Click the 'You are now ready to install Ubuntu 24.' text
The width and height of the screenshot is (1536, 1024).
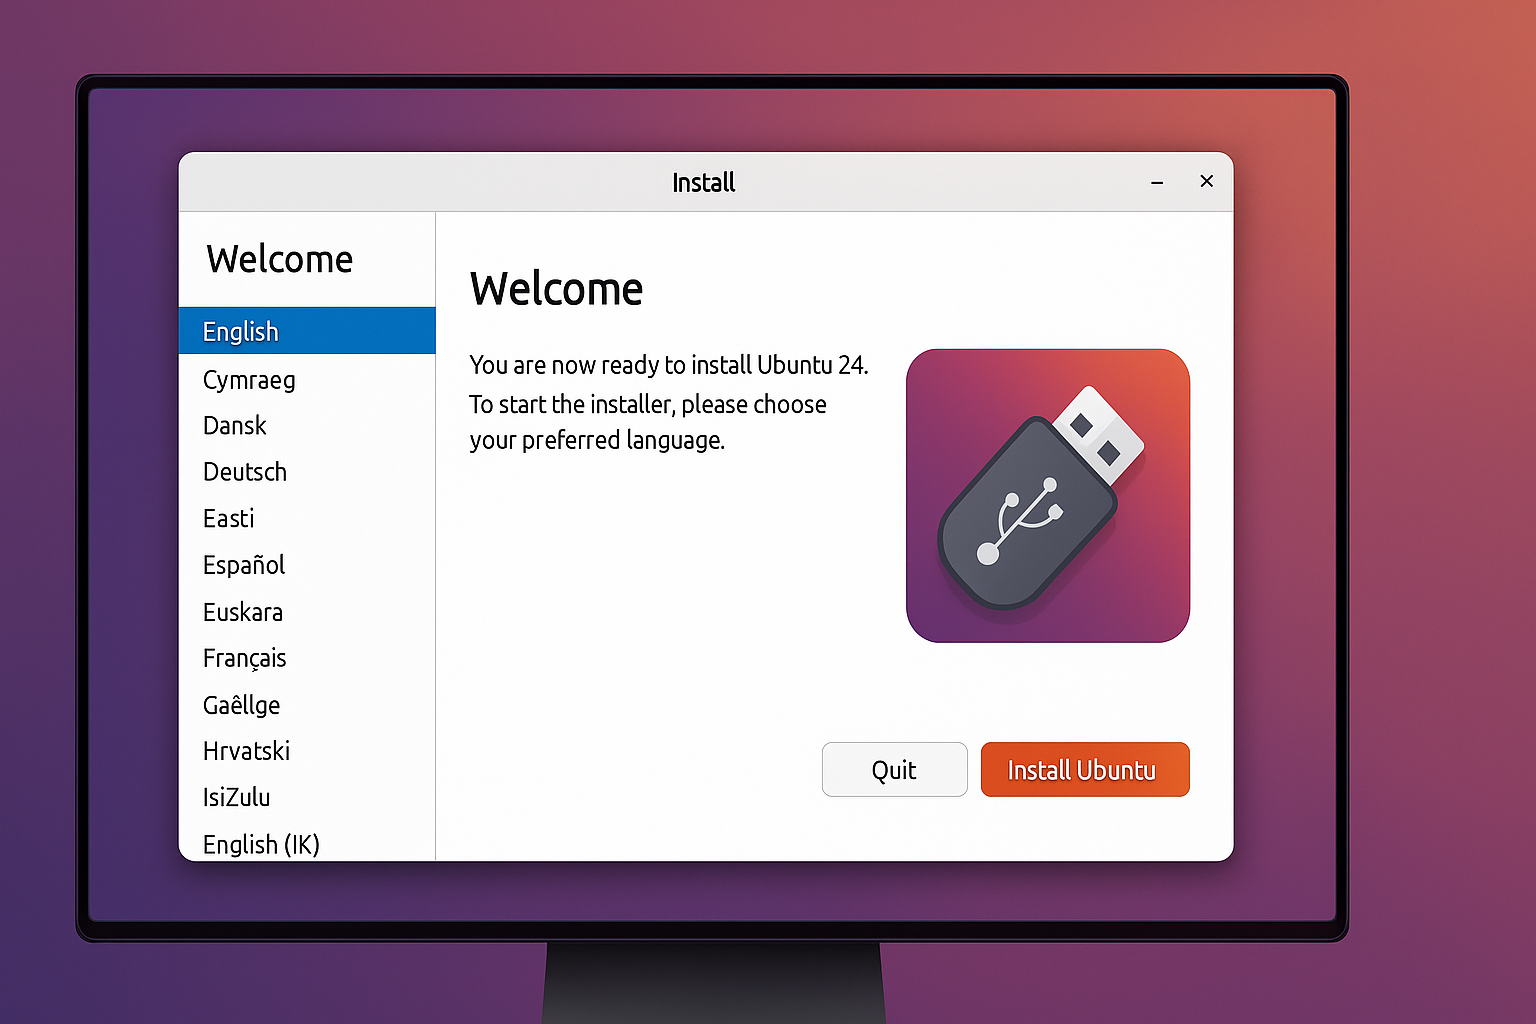click(669, 365)
